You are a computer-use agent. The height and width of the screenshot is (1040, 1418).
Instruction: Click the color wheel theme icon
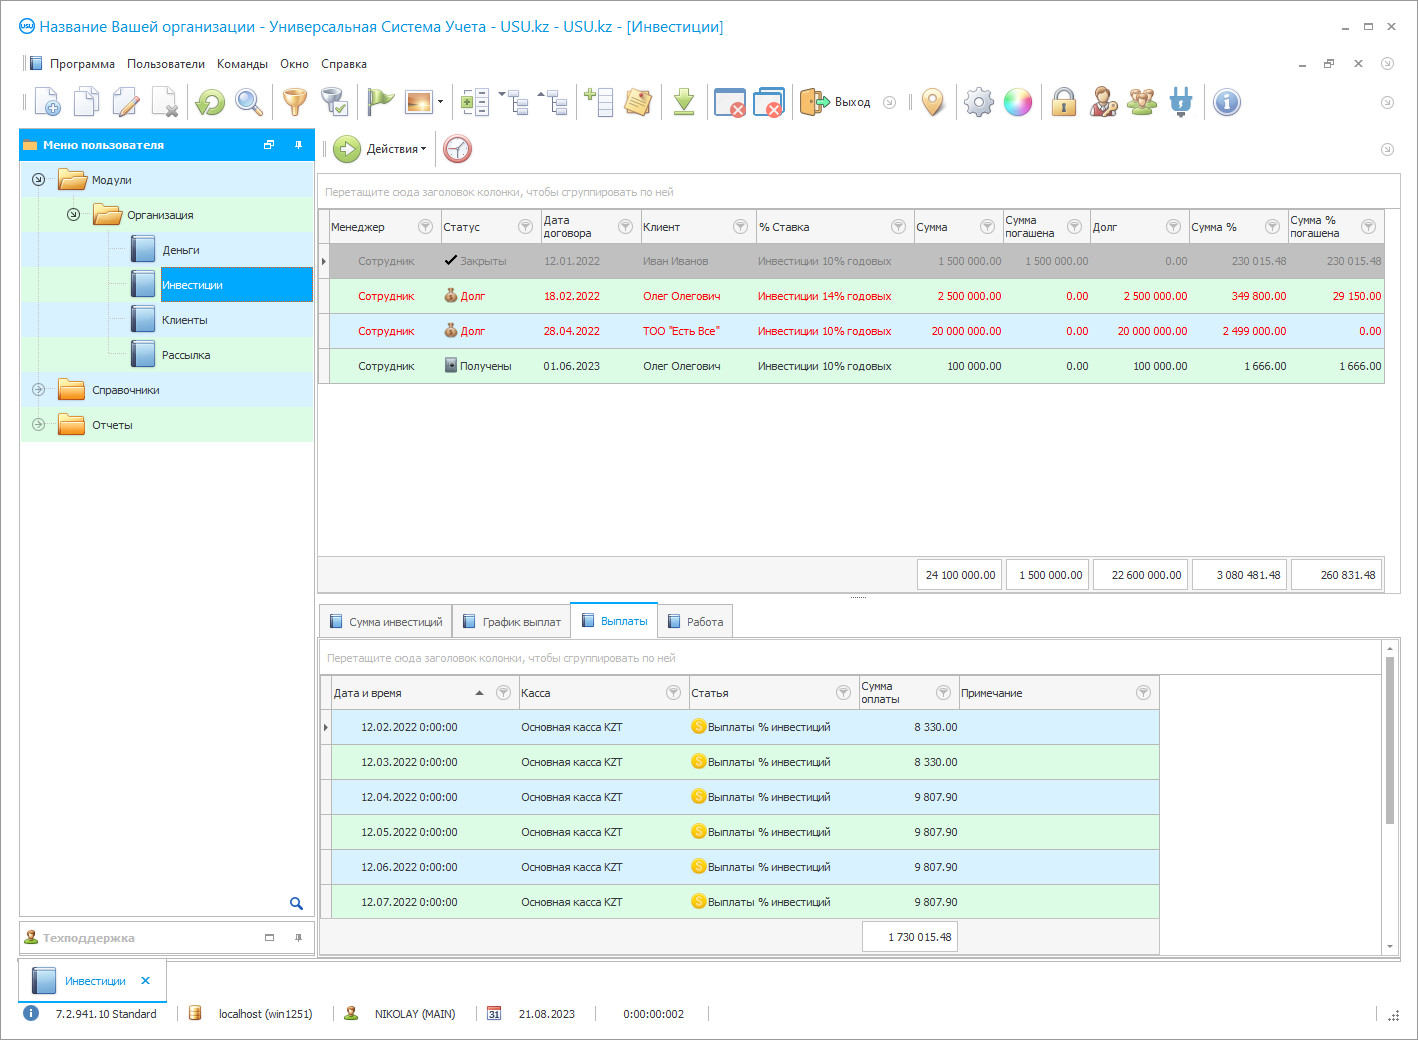(x=1018, y=102)
